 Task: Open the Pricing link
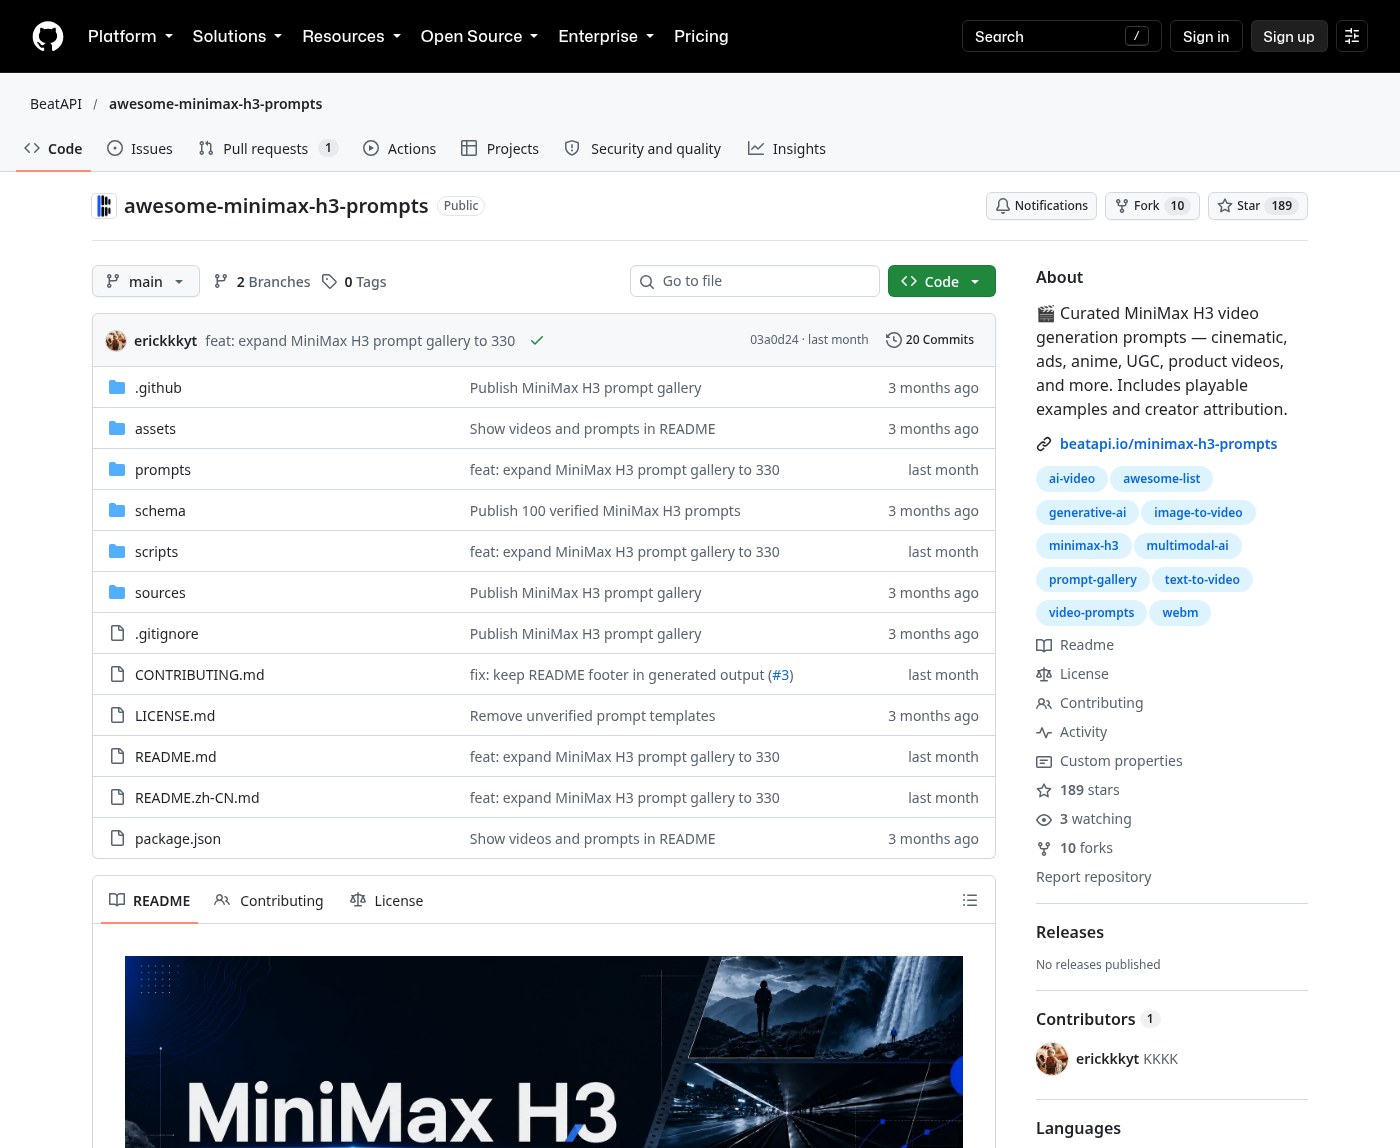point(701,36)
